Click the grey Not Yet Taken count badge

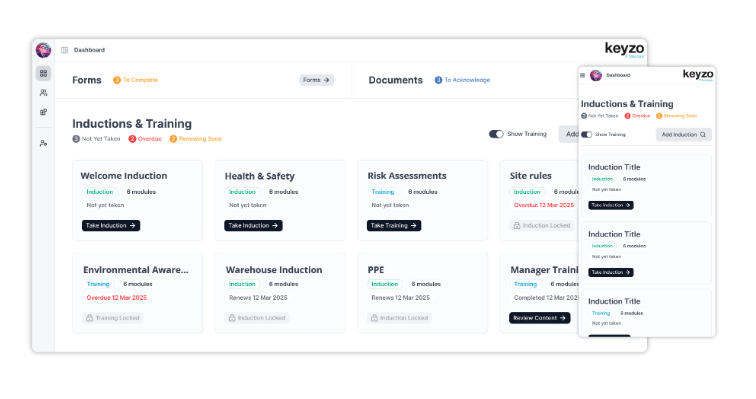76,139
